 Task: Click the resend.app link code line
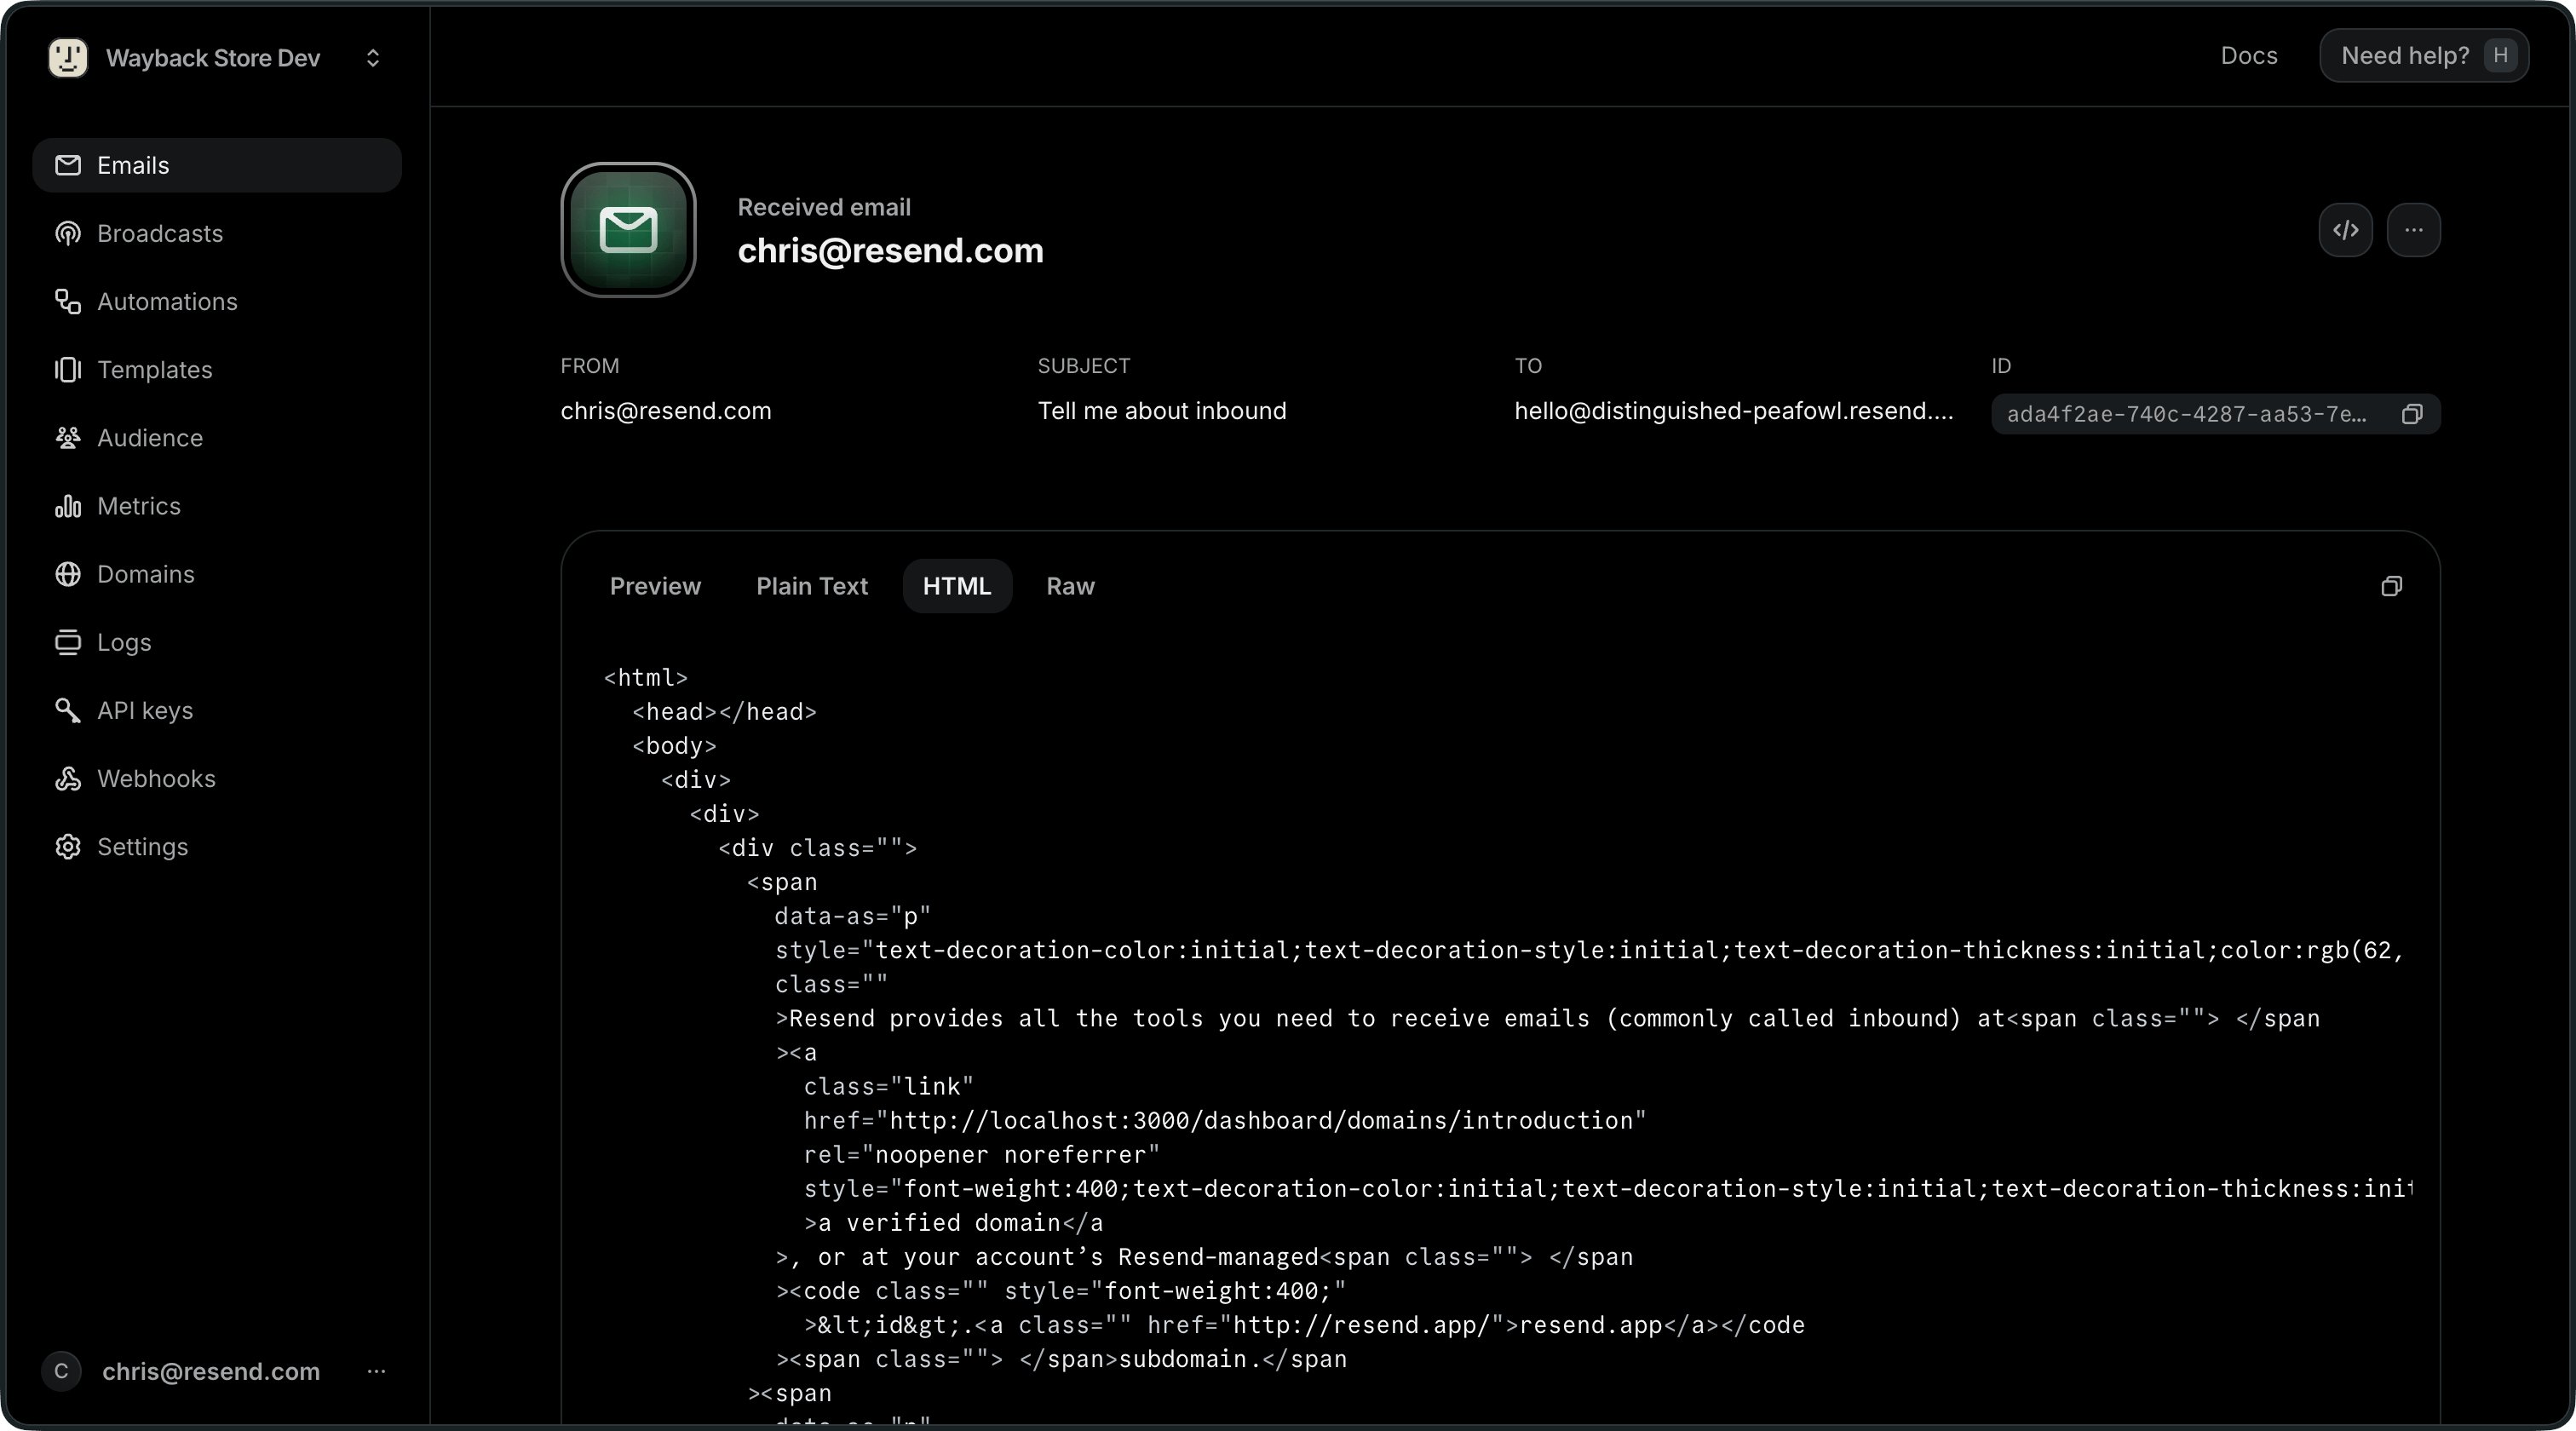coord(1304,1324)
